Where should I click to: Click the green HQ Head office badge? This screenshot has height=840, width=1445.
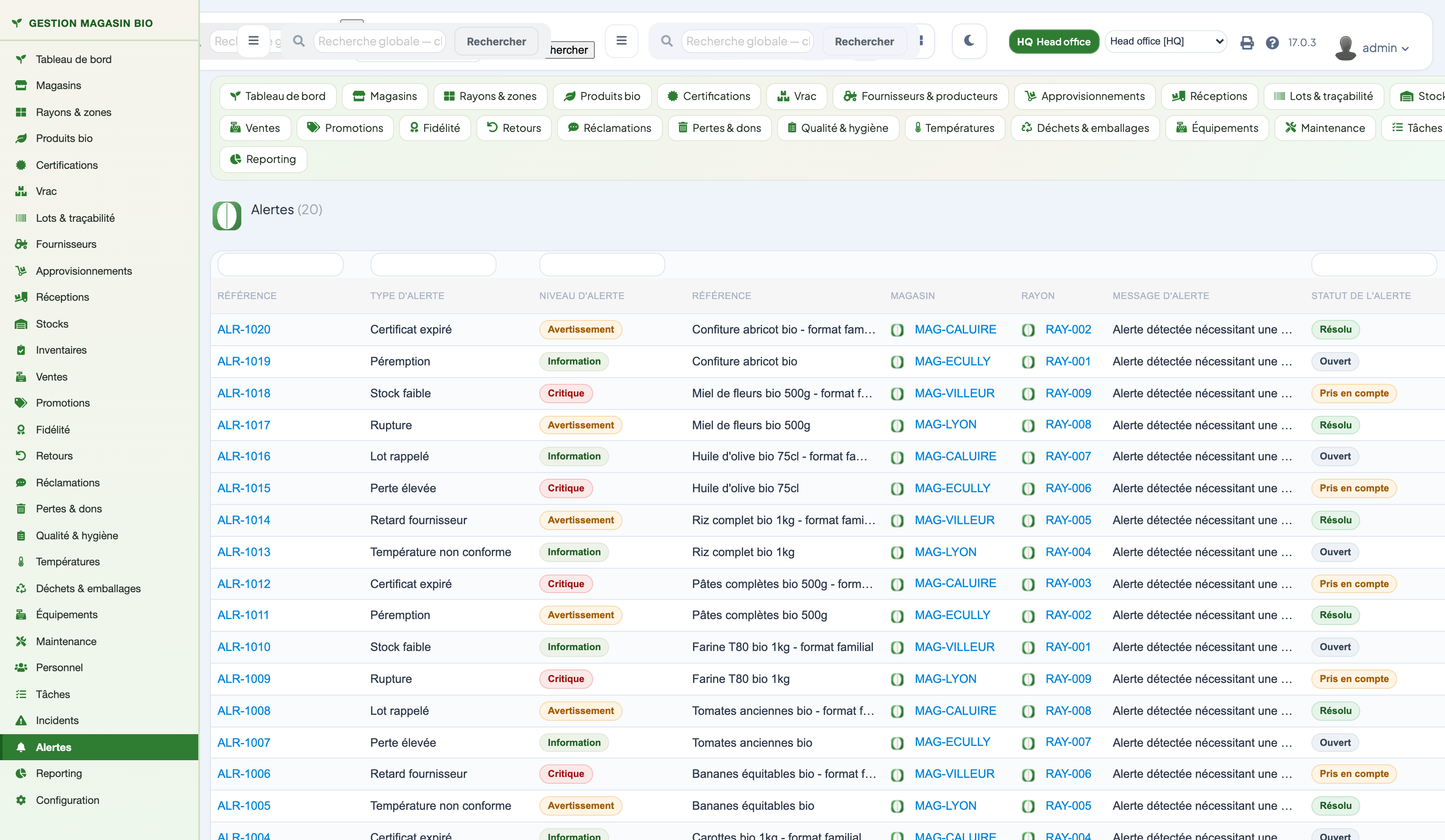[1054, 41]
